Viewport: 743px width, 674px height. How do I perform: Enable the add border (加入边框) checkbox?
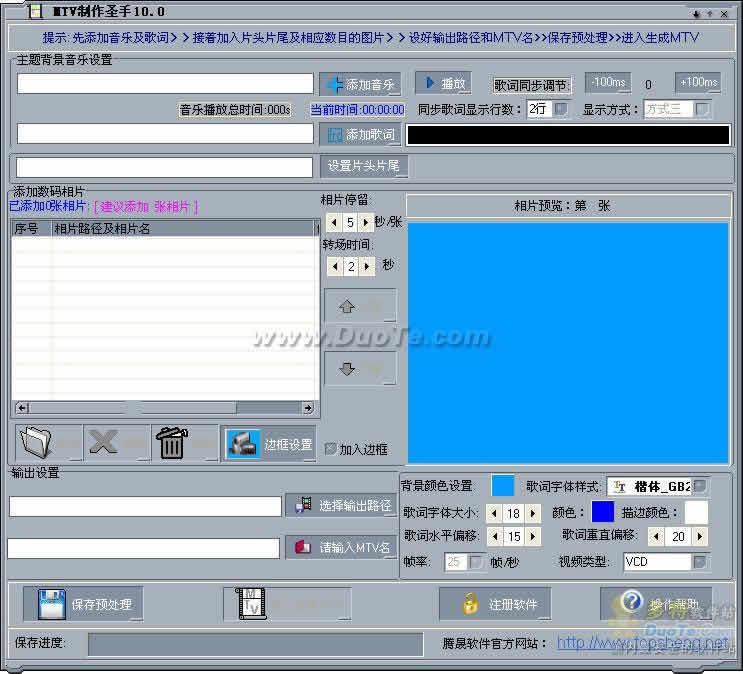tap(331, 450)
